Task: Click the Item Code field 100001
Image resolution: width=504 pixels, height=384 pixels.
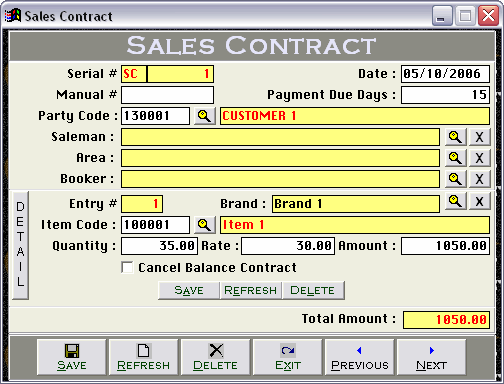Action: (155, 225)
